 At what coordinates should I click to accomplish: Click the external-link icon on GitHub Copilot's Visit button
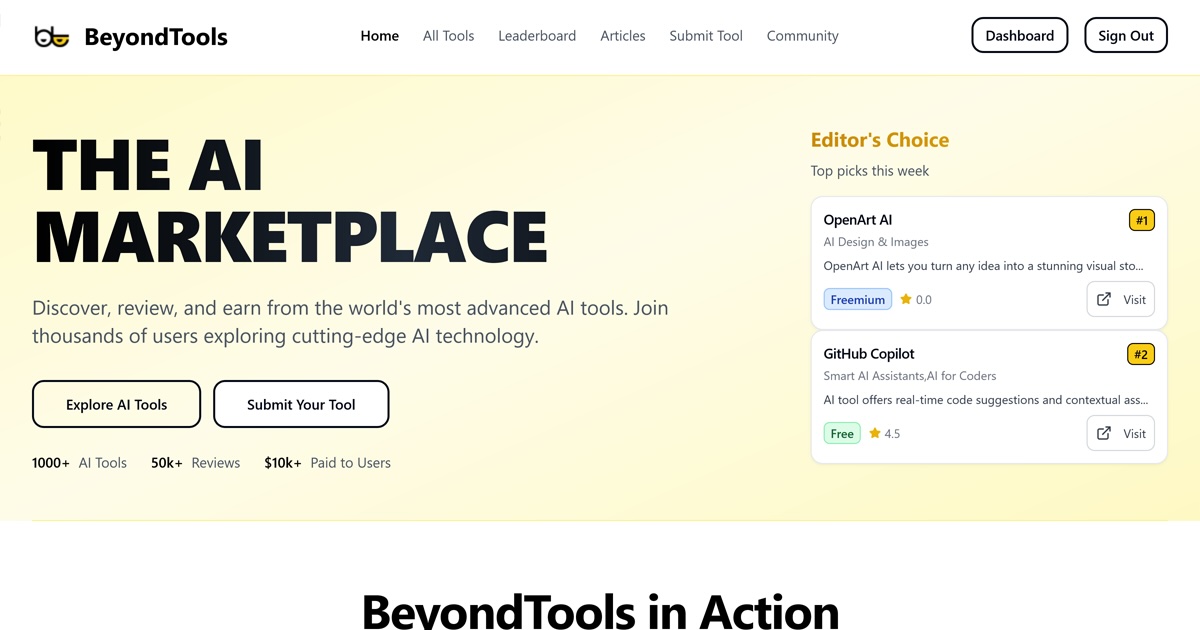(1104, 433)
